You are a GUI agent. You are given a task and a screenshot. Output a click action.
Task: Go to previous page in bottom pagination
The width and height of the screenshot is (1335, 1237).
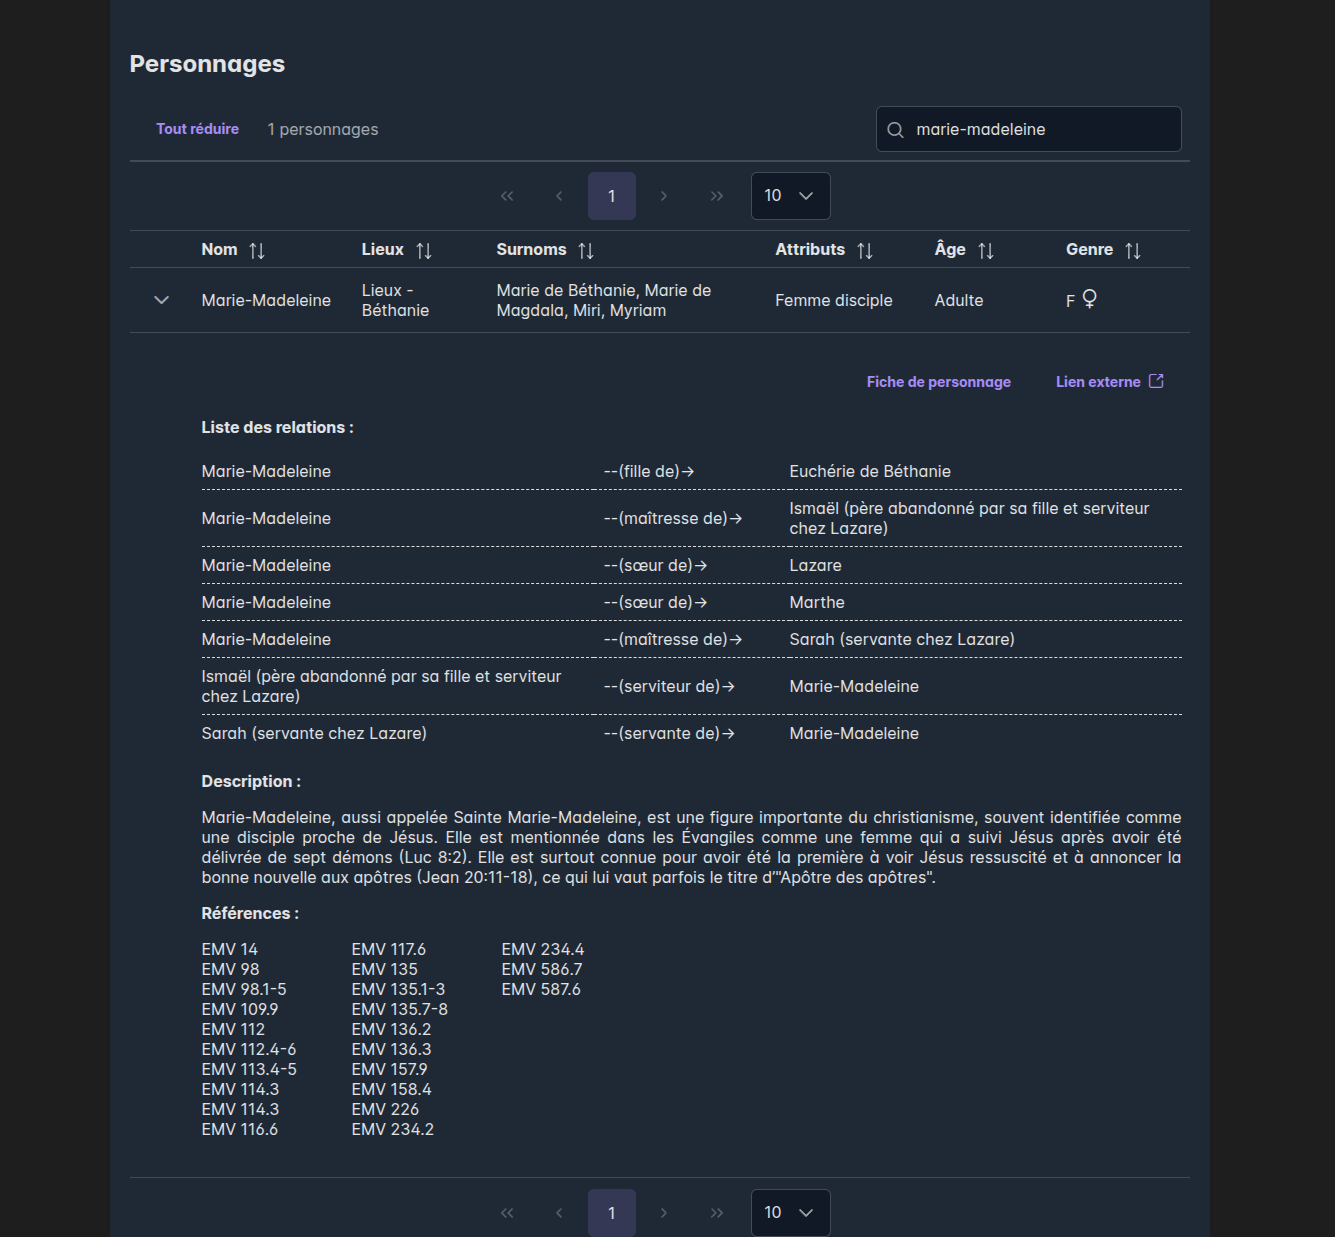pyautogui.click(x=559, y=1213)
